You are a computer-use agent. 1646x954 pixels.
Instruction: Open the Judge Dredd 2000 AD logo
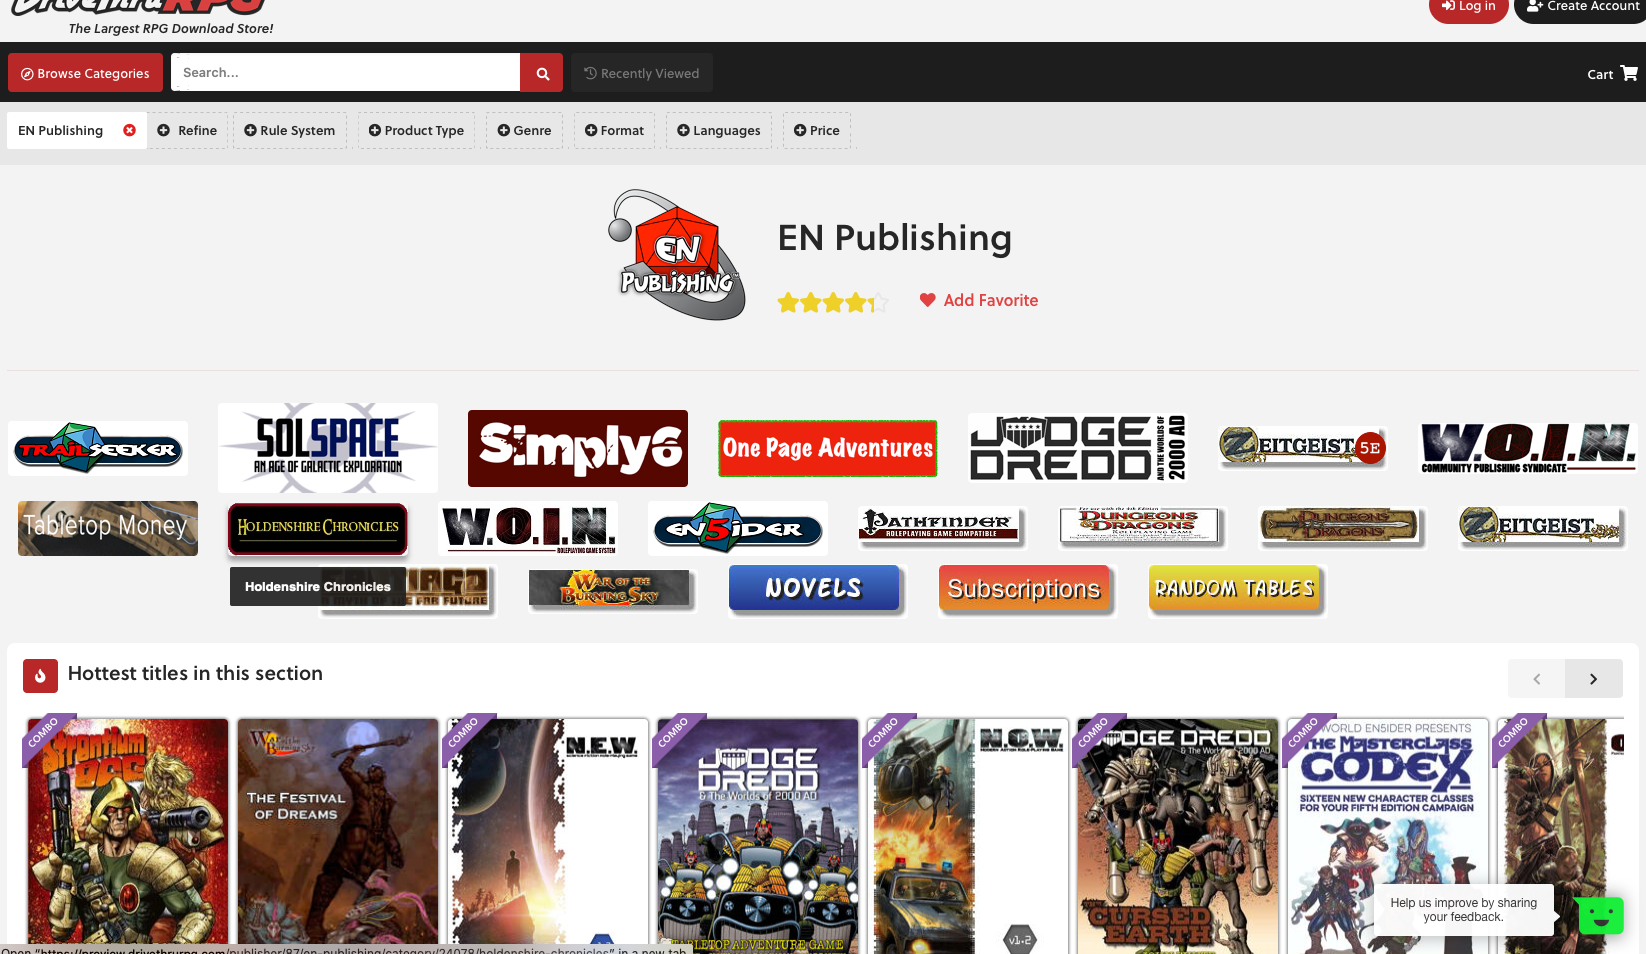(x=1078, y=448)
